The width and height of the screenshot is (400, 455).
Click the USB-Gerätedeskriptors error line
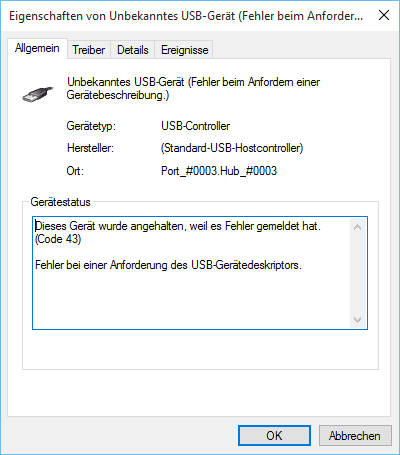coord(168,265)
